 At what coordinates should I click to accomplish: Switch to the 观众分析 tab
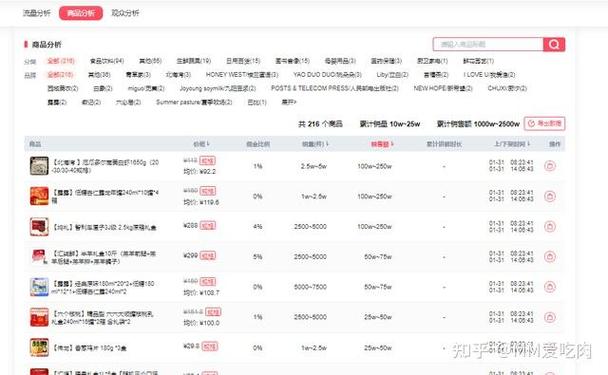coord(125,13)
